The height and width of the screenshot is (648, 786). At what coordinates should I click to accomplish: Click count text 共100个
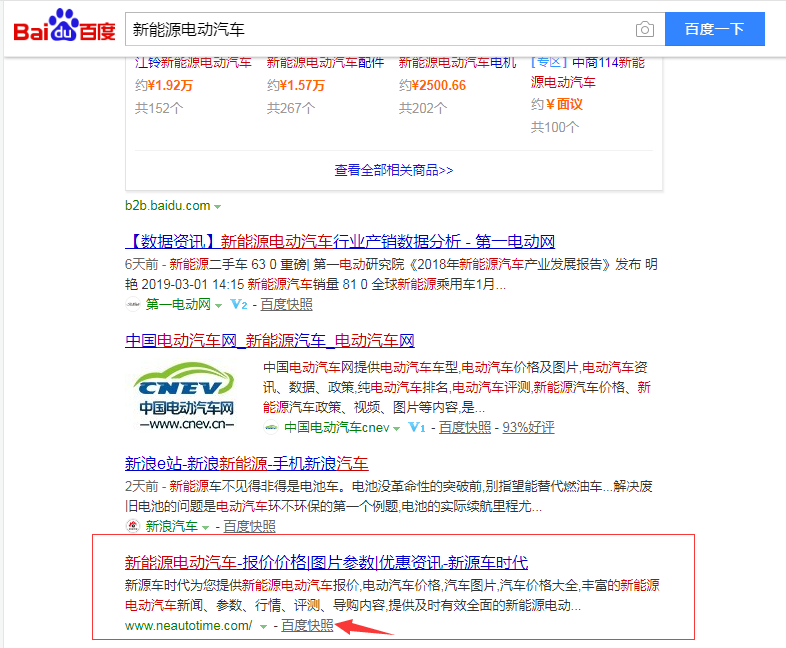pos(554,127)
